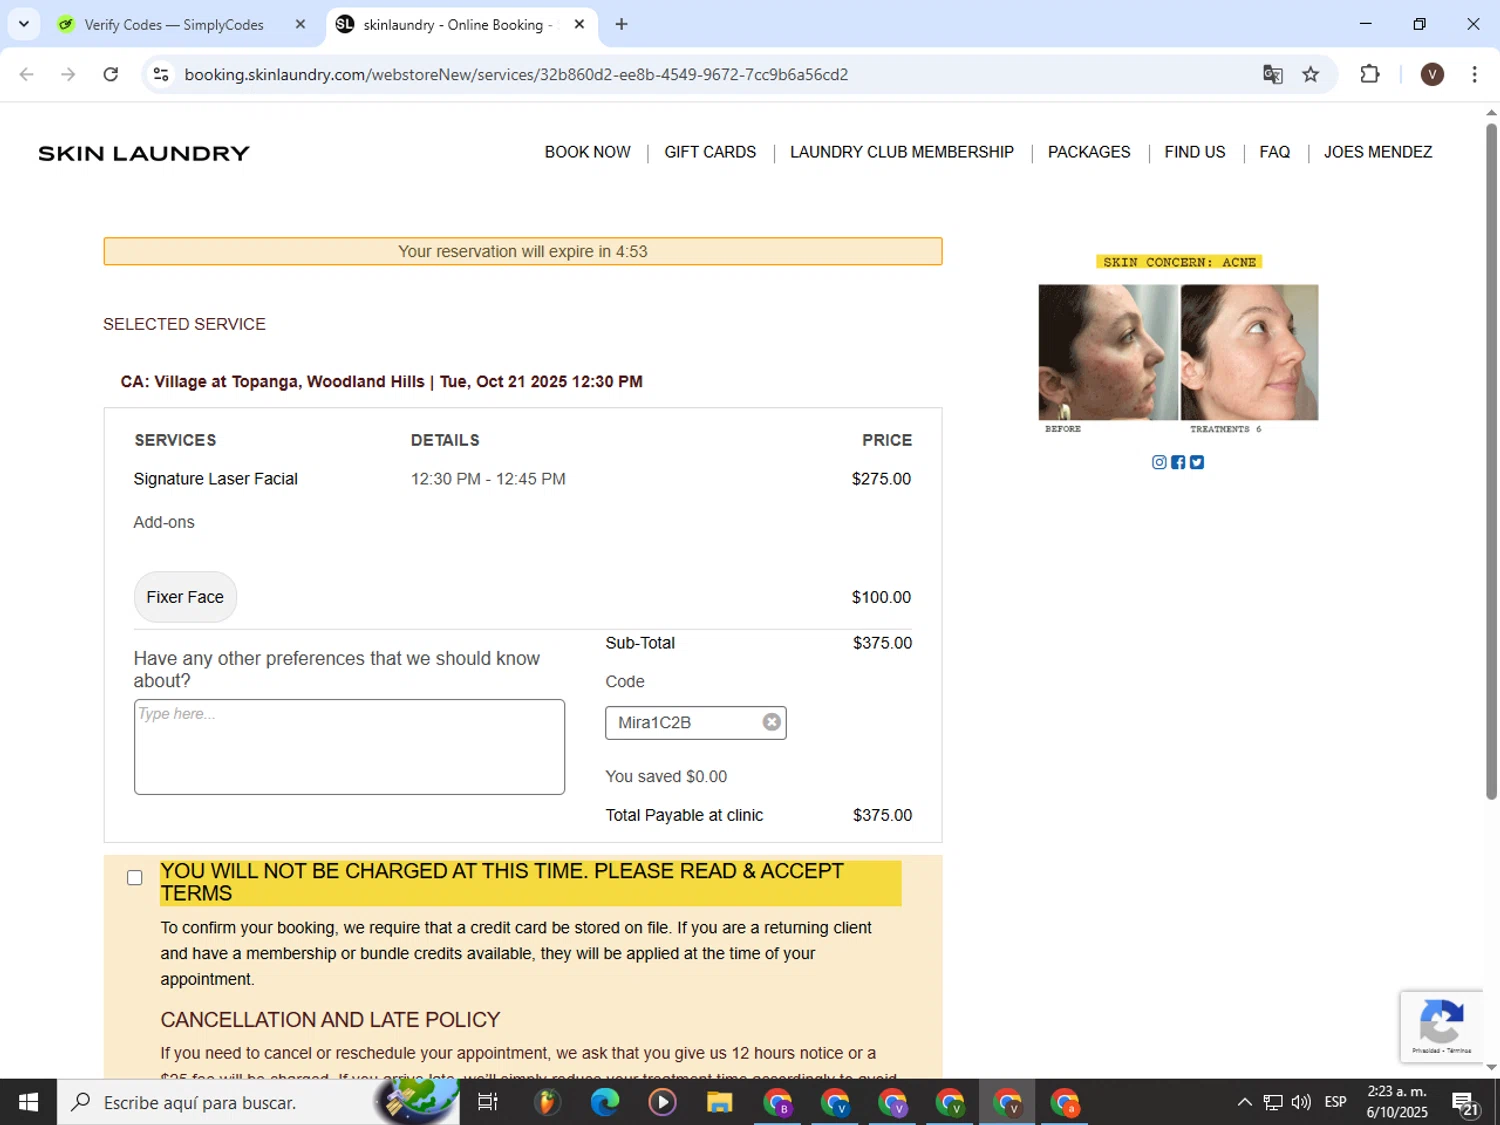Click the SKIN LAUNDRY logo
Screen dimensions: 1500x1125
[144, 153]
